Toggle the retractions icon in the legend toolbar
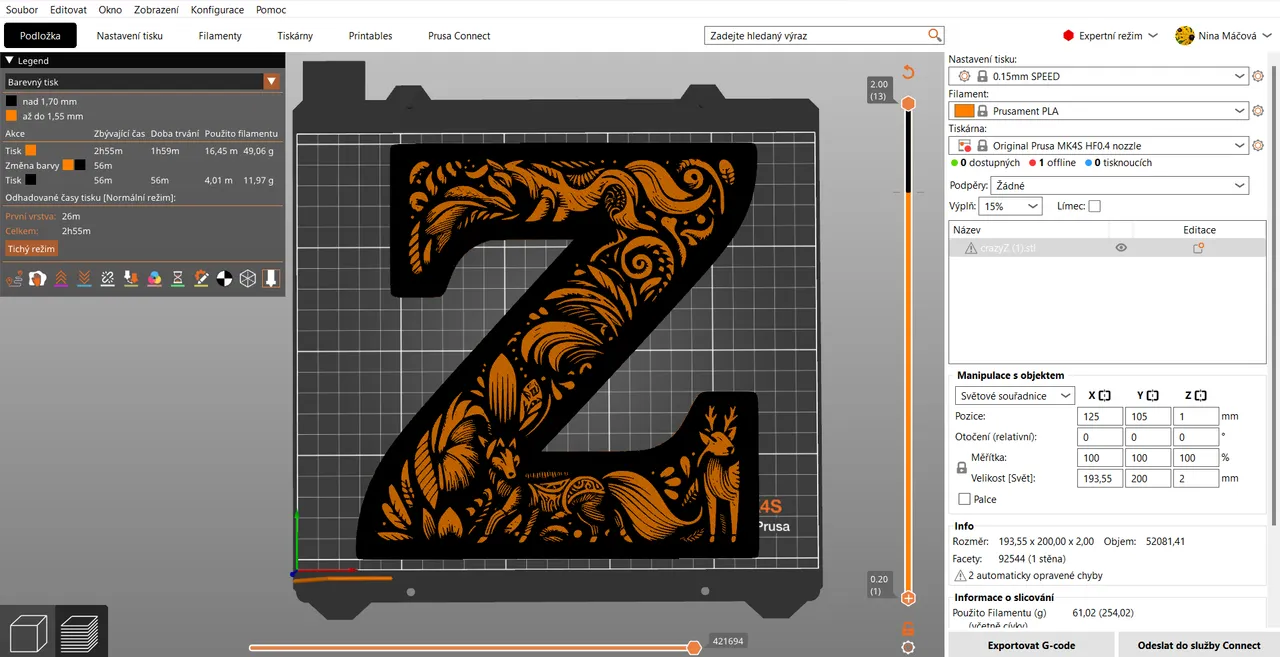 [x=61, y=278]
